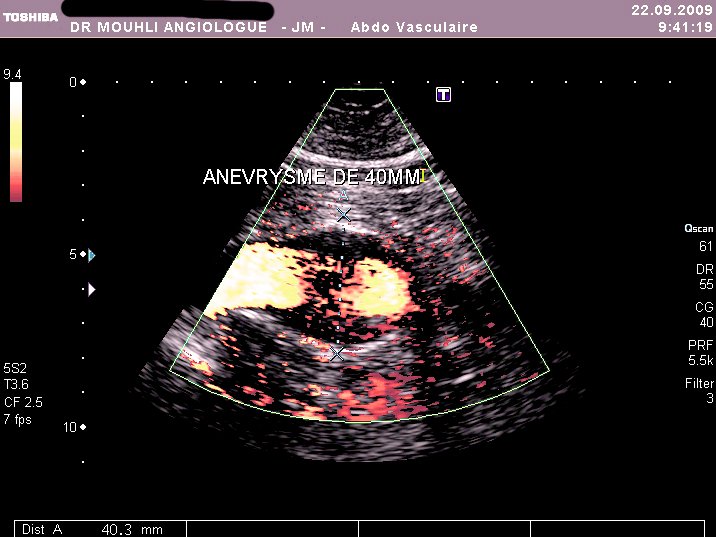
Task: Click the 9.4 color scale maximum value
Action: click(12, 74)
